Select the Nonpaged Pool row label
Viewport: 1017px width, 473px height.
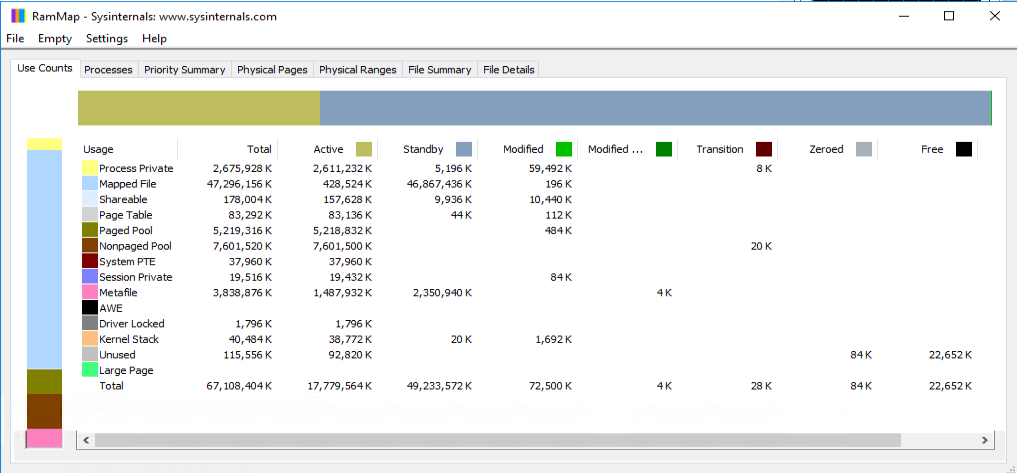coord(135,246)
